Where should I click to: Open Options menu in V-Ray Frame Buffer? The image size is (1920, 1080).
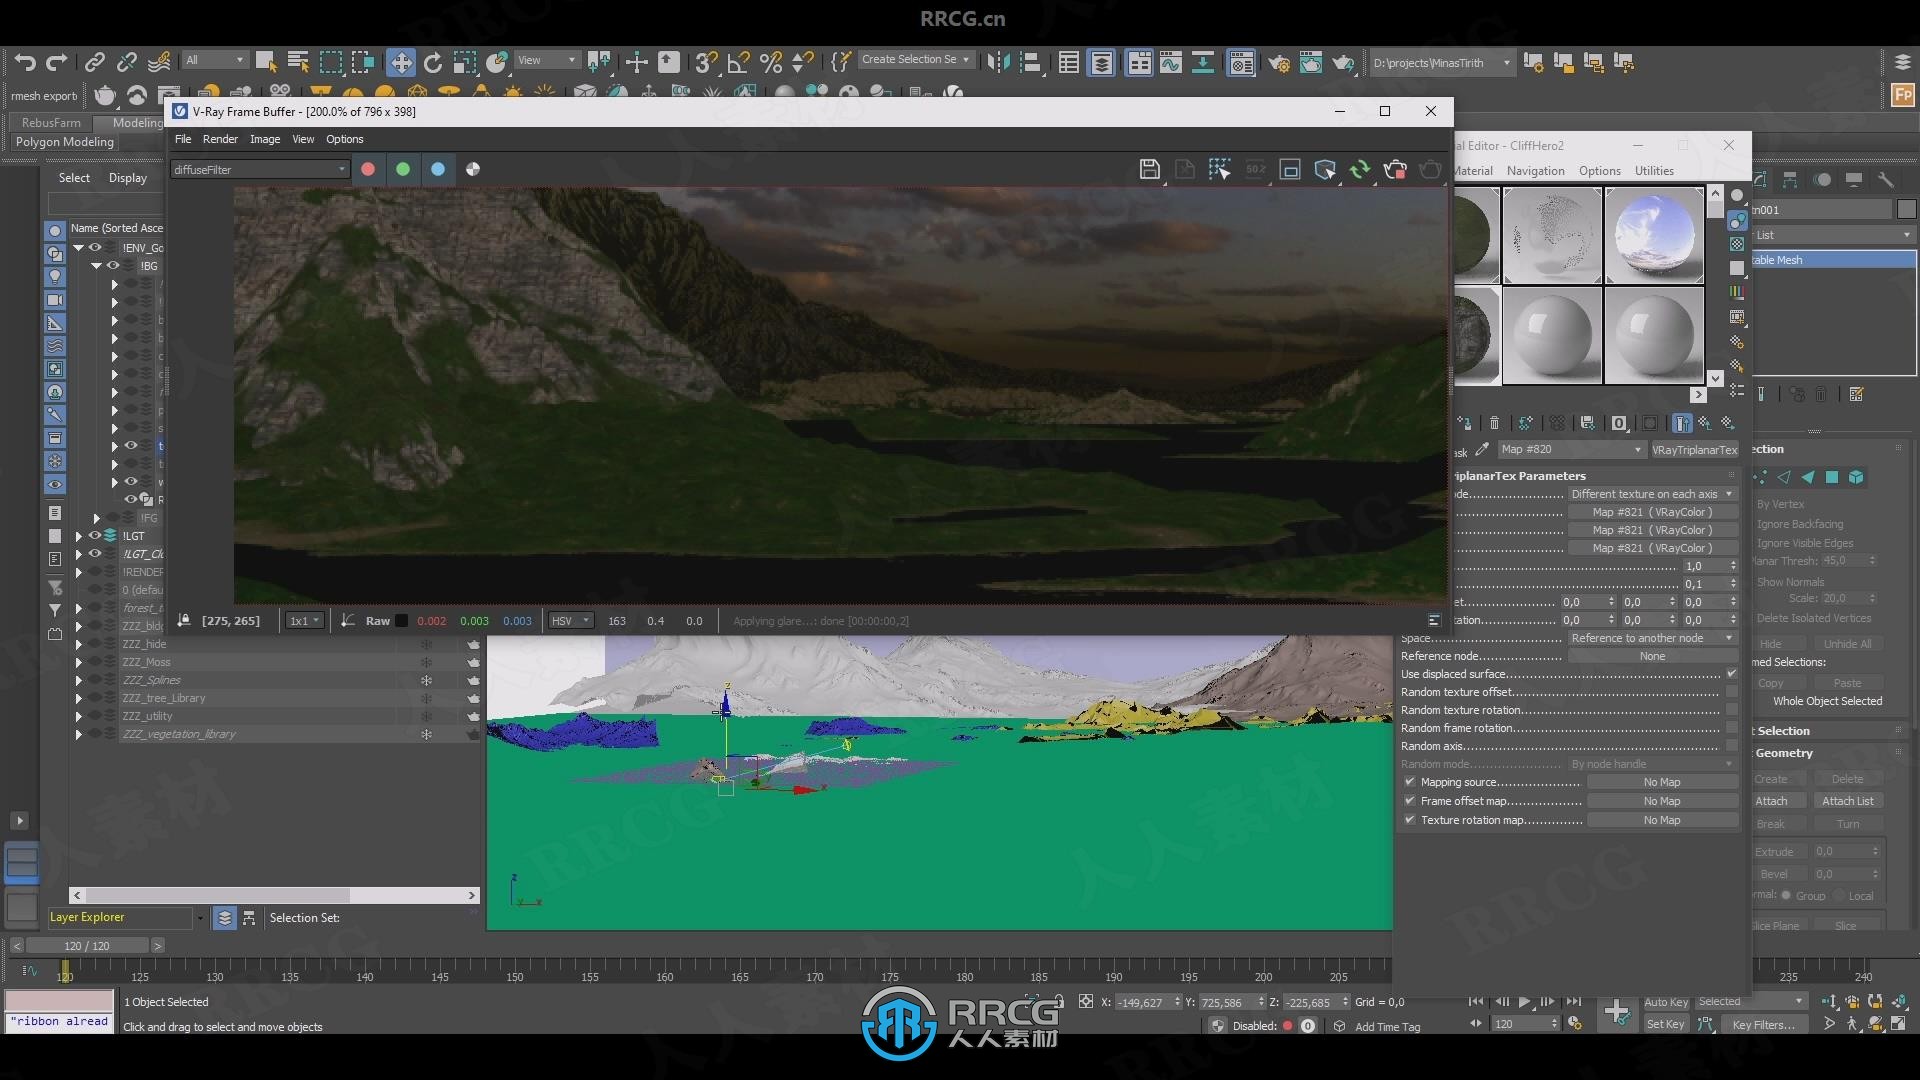click(345, 139)
